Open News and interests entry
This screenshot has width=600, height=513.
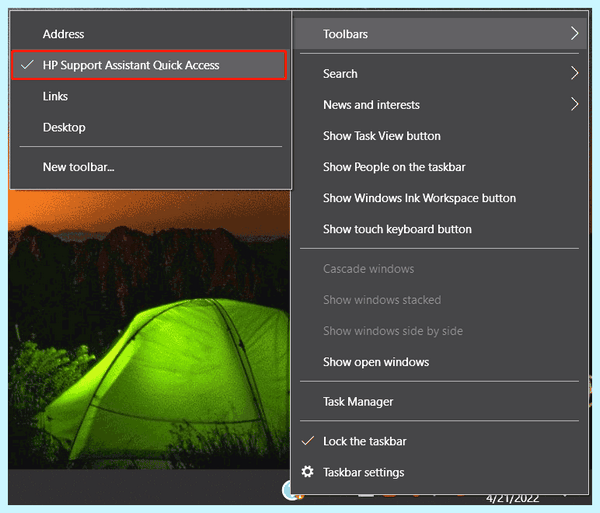click(x=440, y=104)
